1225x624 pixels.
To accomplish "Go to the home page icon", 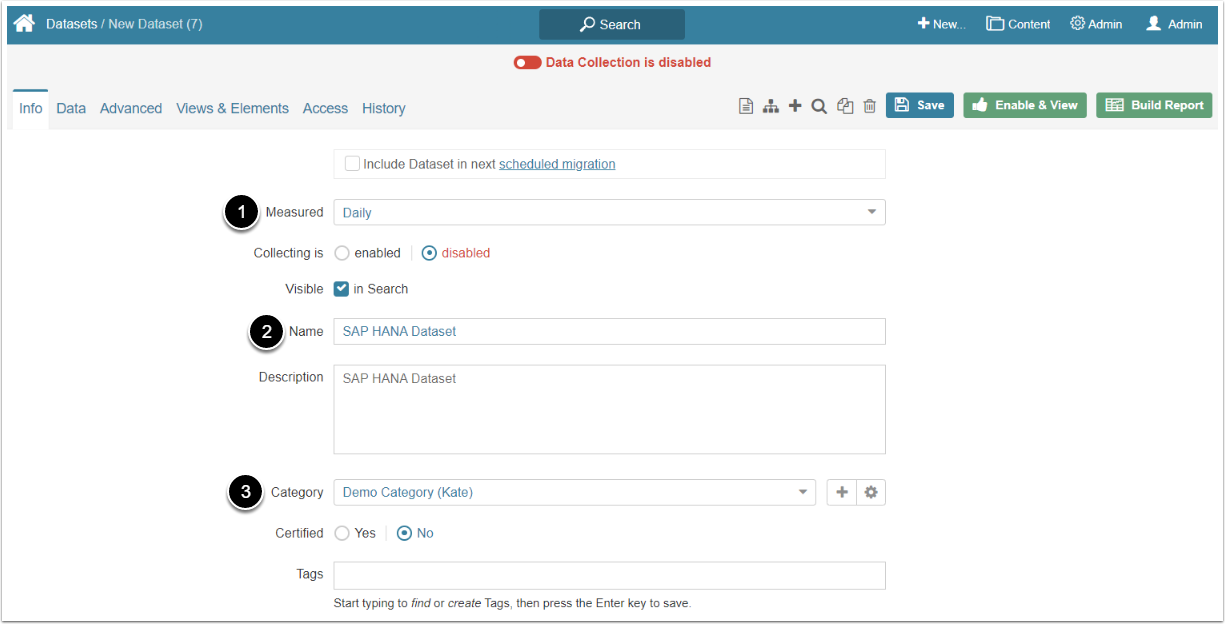I will (24, 23).
